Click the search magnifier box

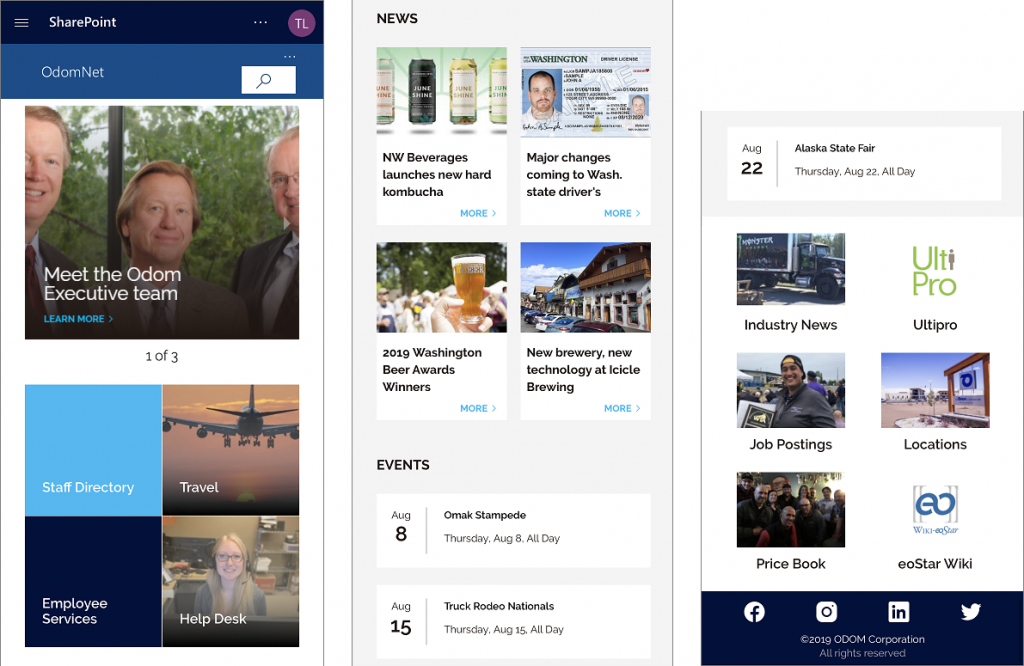click(x=268, y=80)
